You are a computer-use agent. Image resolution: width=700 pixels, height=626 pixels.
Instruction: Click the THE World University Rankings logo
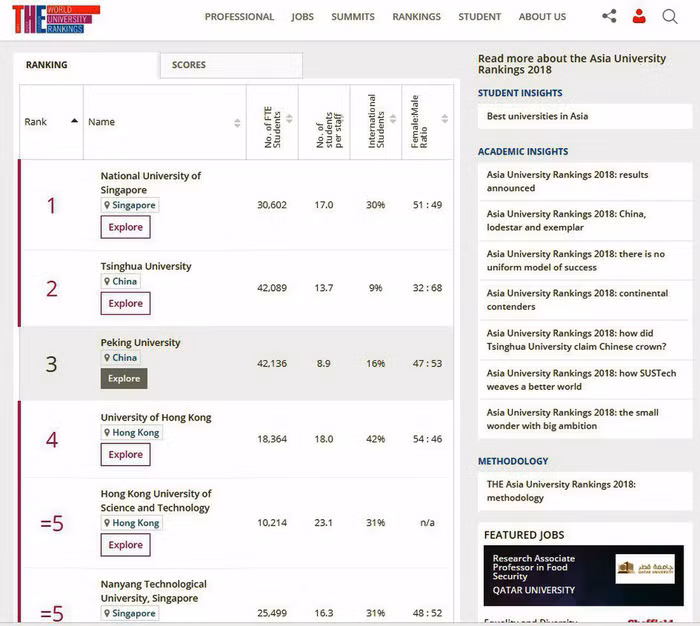(56, 18)
